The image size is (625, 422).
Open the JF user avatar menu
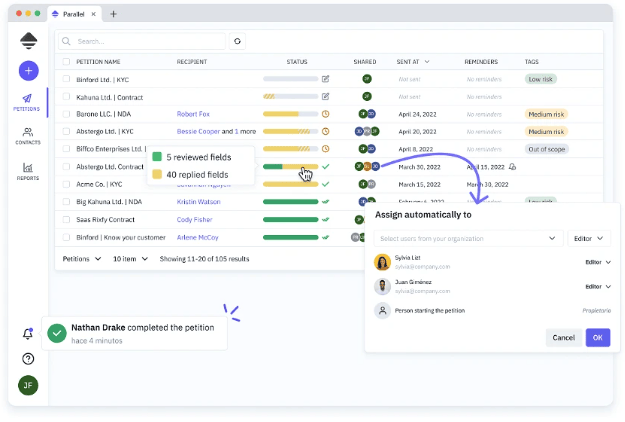click(x=28, y=385)
